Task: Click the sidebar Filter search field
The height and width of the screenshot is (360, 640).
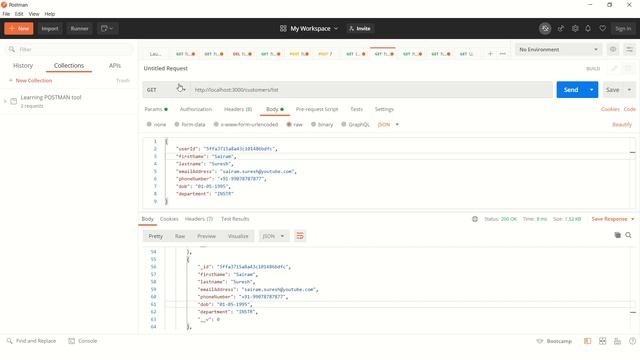Action: click(x=69, y=49)
